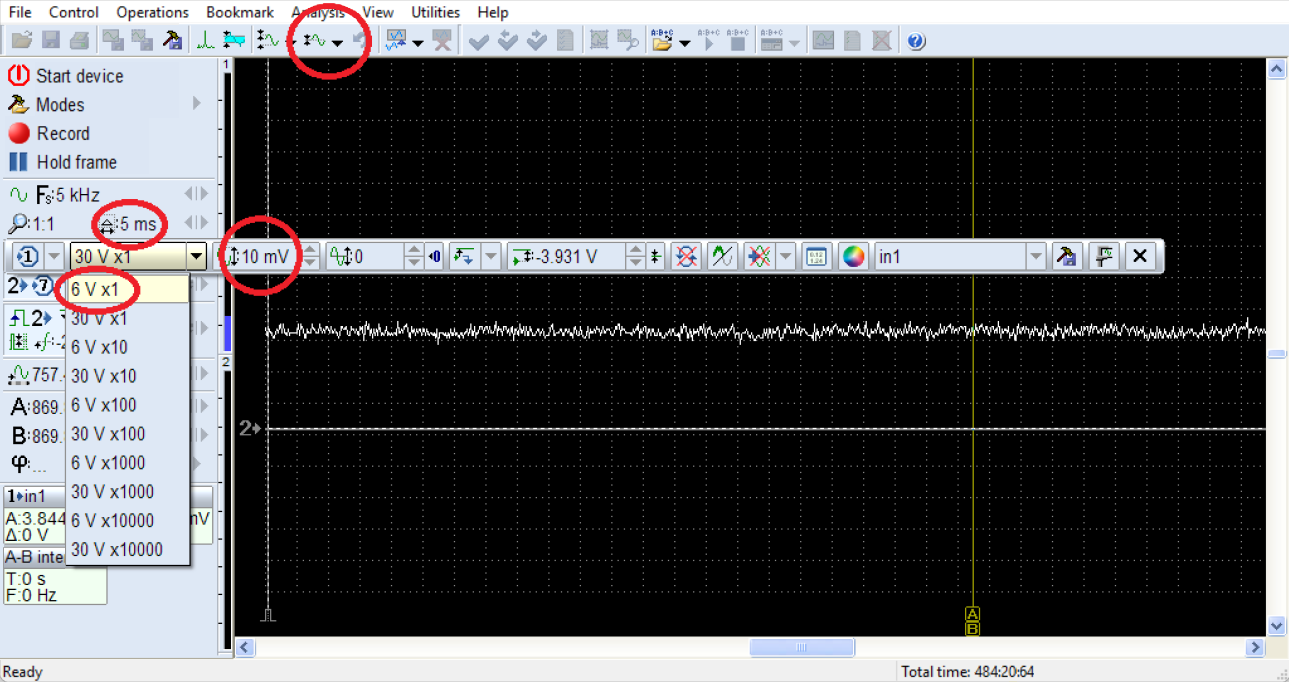Open the Bookmark menu
The height and width of the screenshot is (682, 1289).
click(240, 12)
